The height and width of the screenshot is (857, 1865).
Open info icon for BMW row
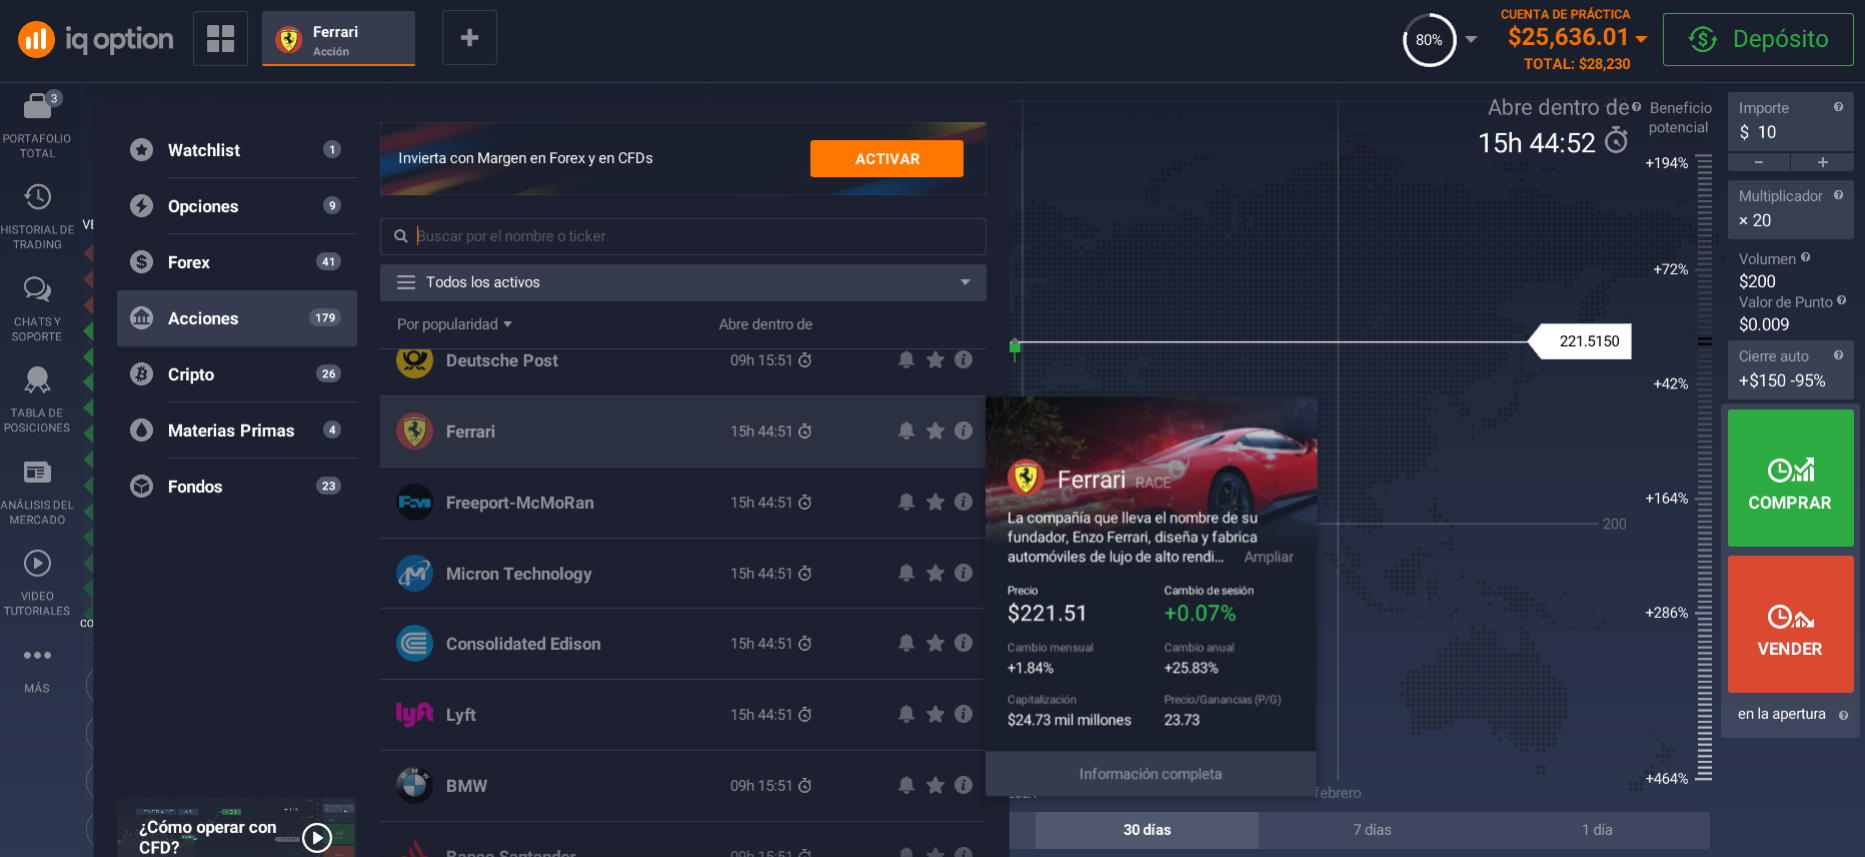click(x=963, y=785)
